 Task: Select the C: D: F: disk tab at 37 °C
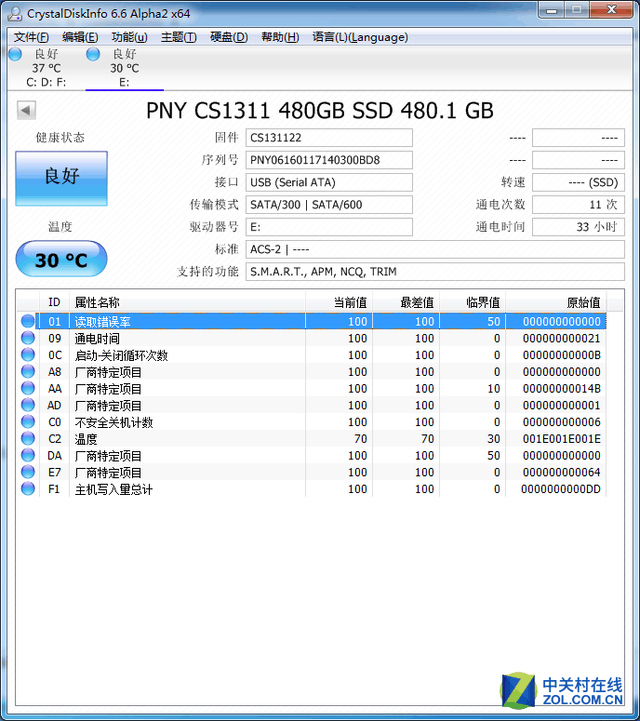click(46, 68)
